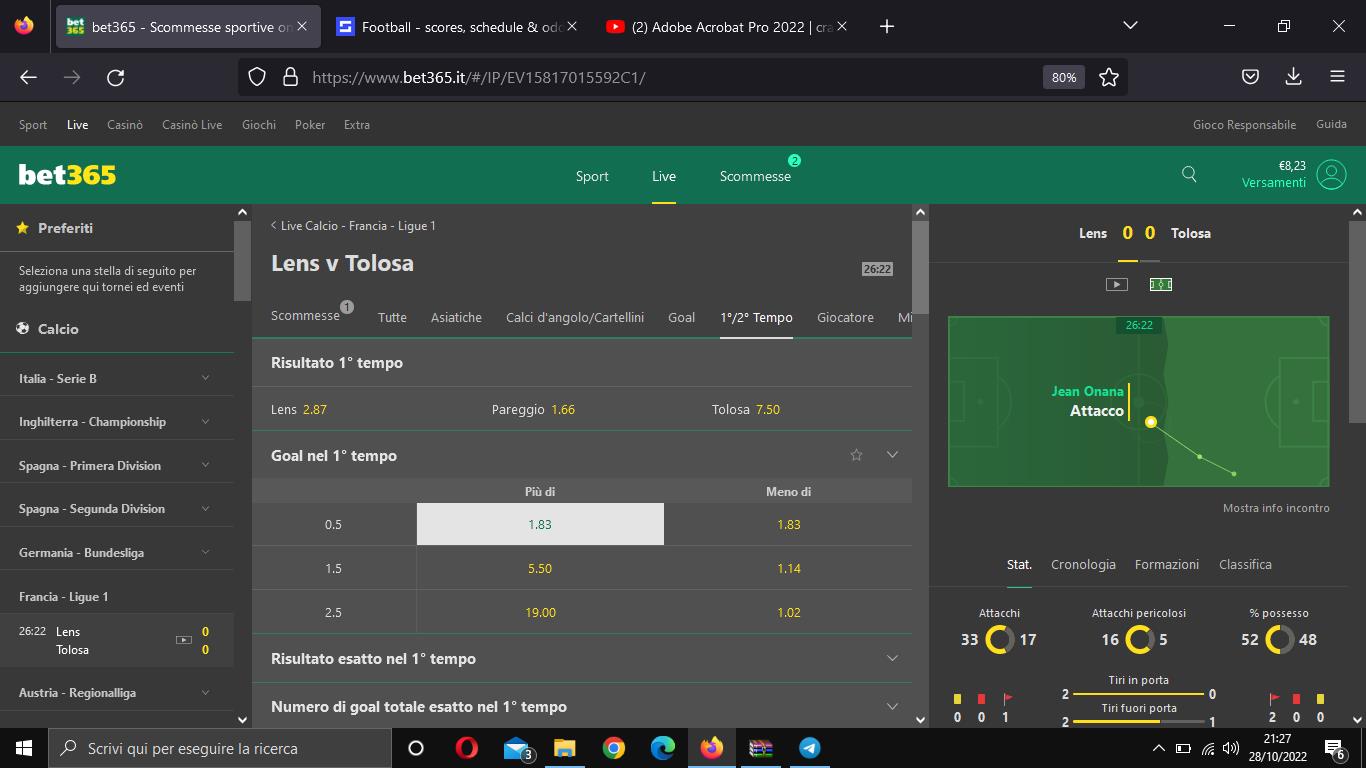Select Meno di 1.5 odds 1.14
Image resolution: width=1366 pixels, height=768 pixels.
788,568
